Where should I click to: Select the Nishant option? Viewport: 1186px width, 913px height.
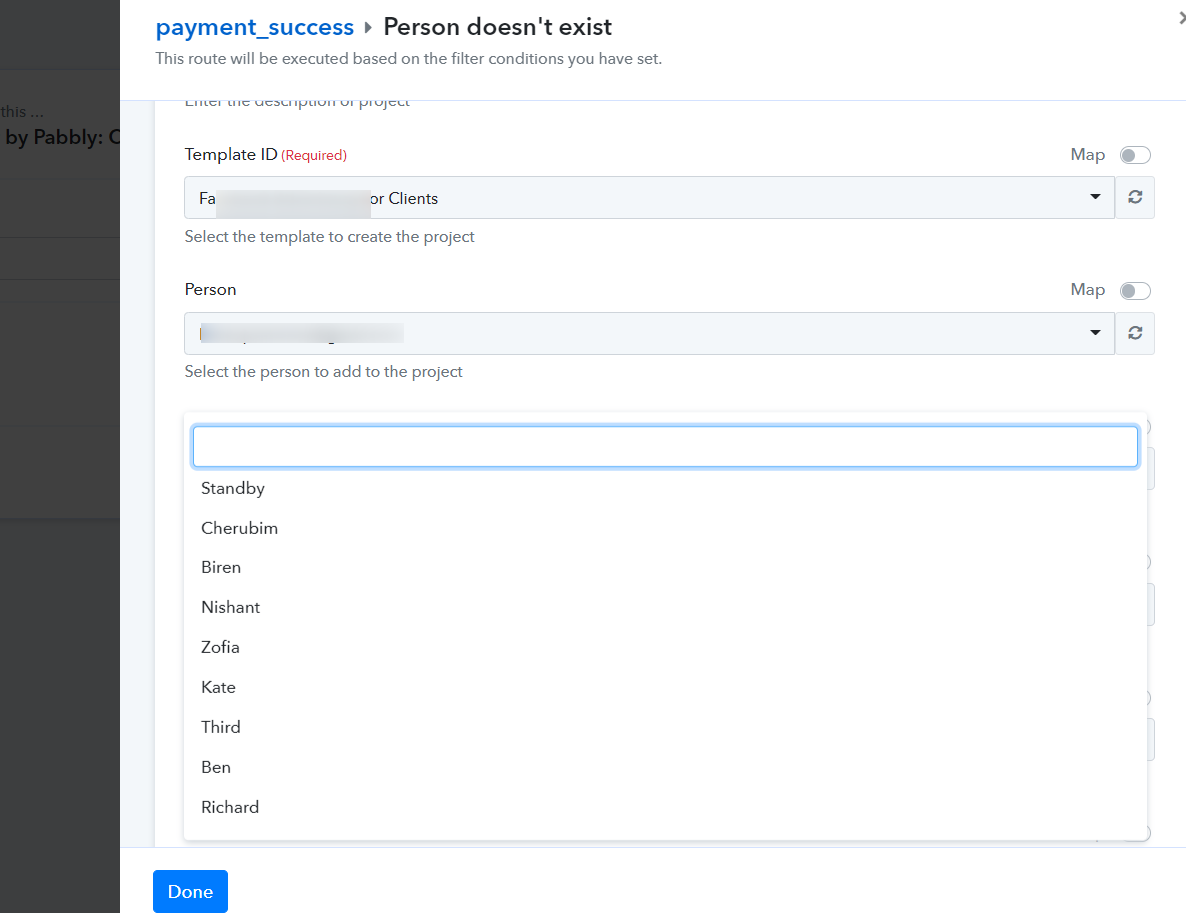pos(230,607)
